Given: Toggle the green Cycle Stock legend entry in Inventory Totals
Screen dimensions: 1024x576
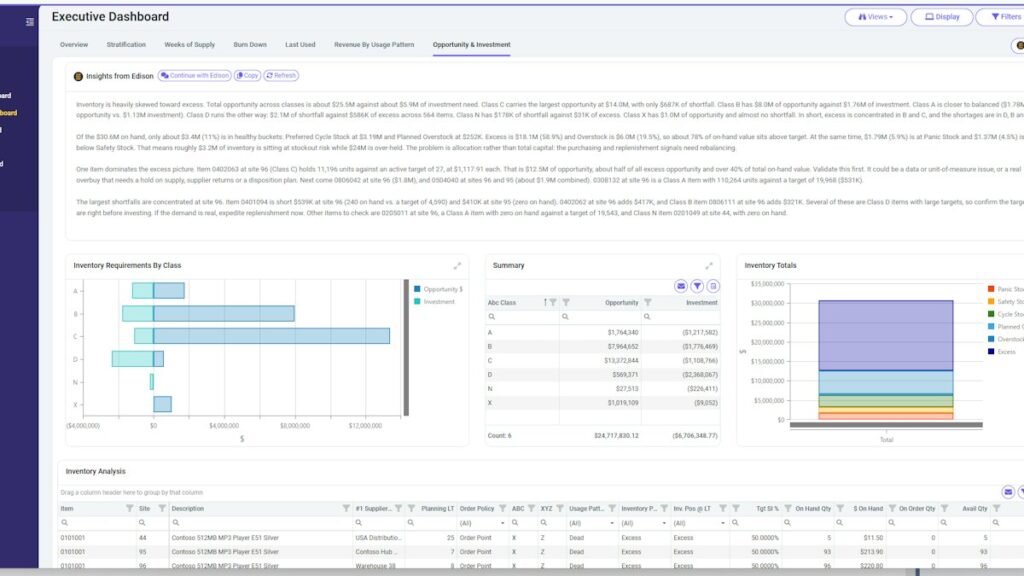Looking at the screenshot, I should [1006, 314].
